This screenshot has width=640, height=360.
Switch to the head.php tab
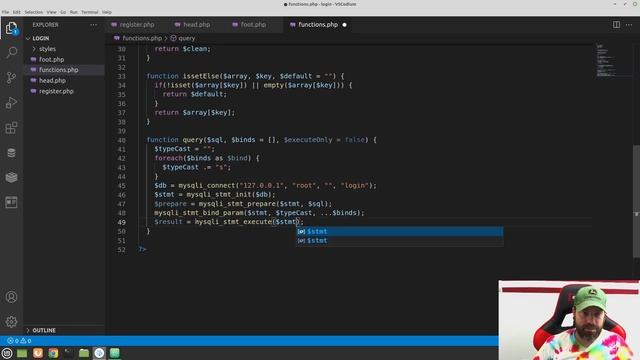(x=196, y=25)
